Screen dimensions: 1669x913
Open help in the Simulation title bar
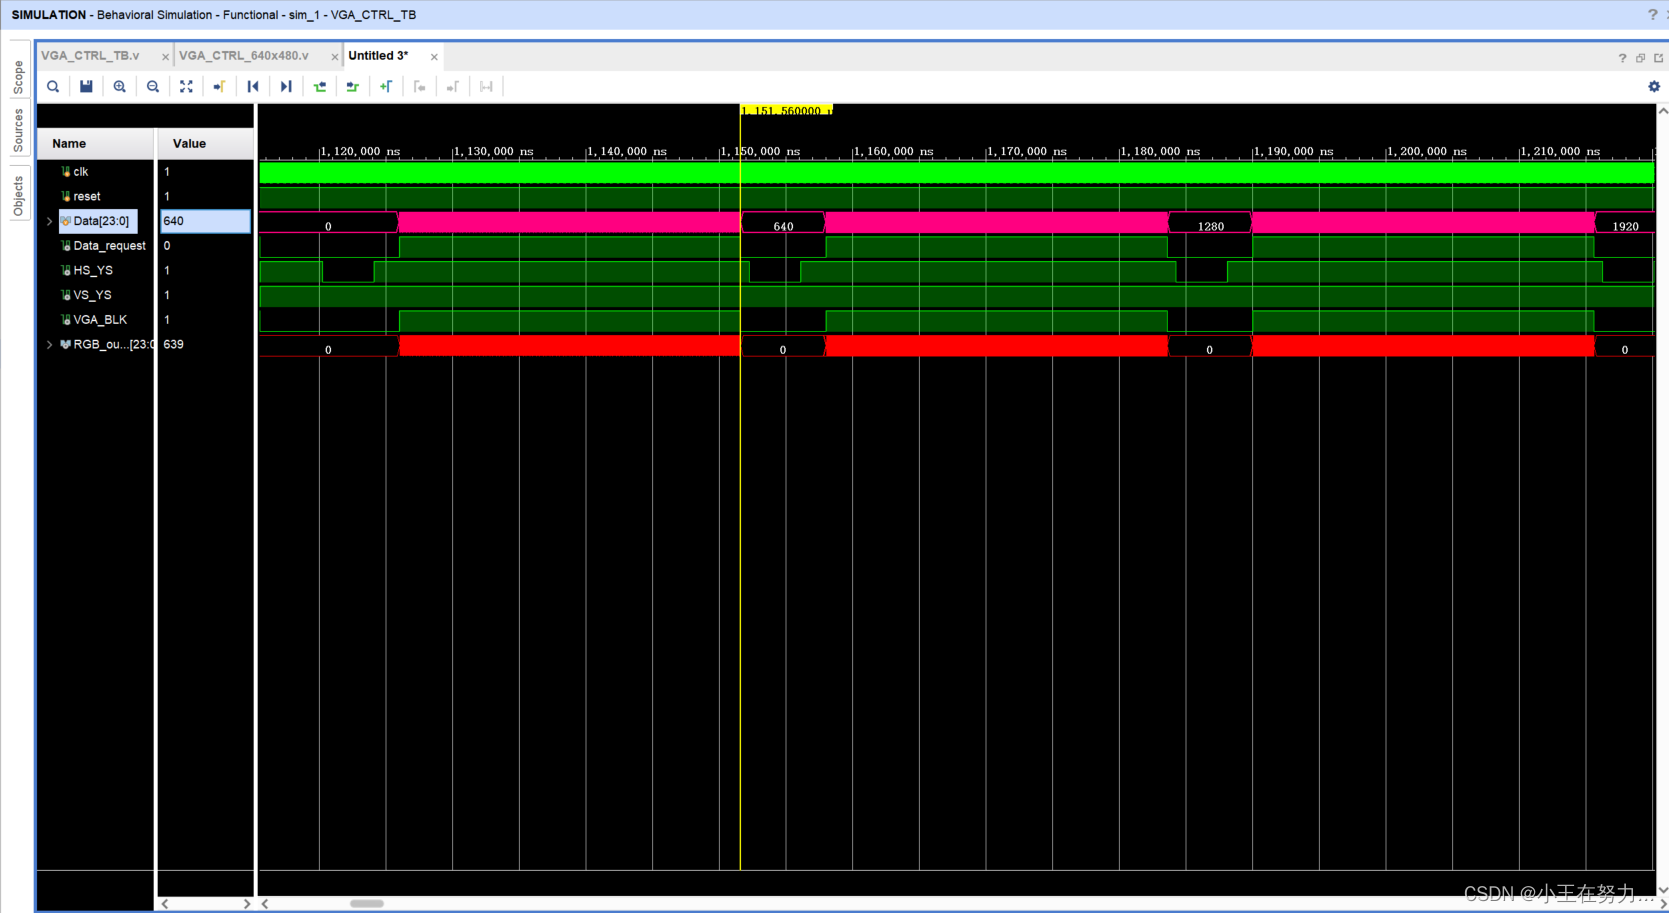[1652, 15]
